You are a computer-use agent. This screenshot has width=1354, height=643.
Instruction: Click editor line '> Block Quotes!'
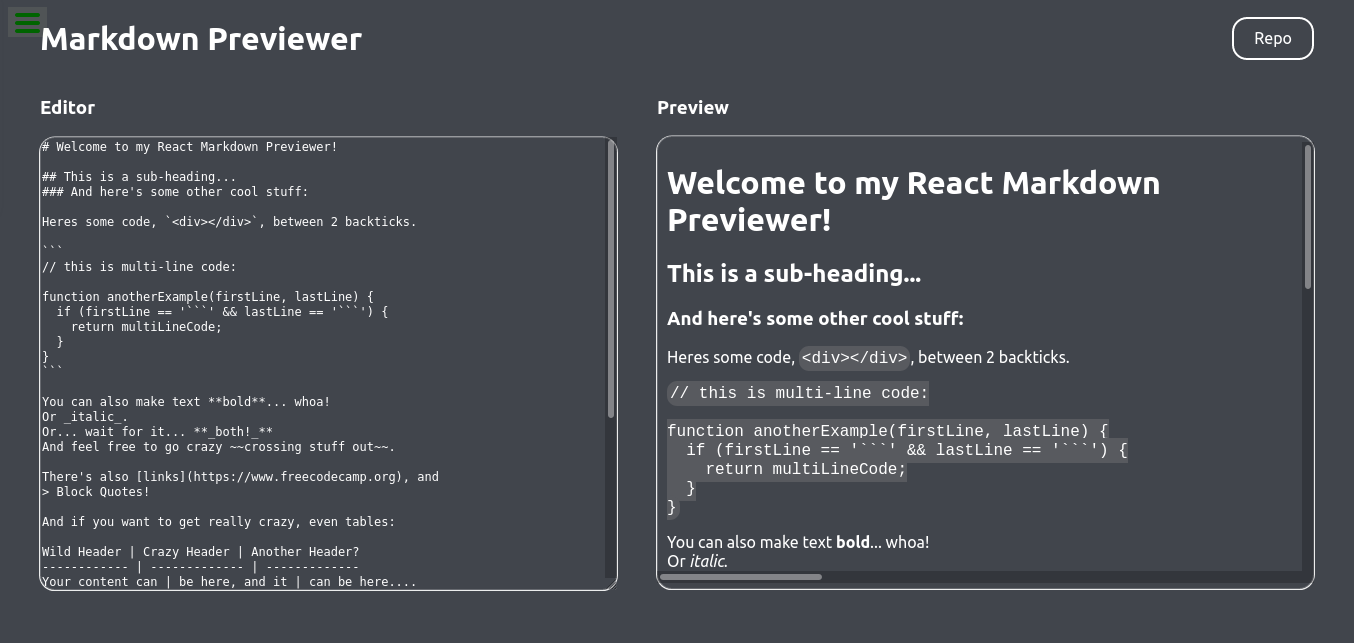click(x=96, y=492)
